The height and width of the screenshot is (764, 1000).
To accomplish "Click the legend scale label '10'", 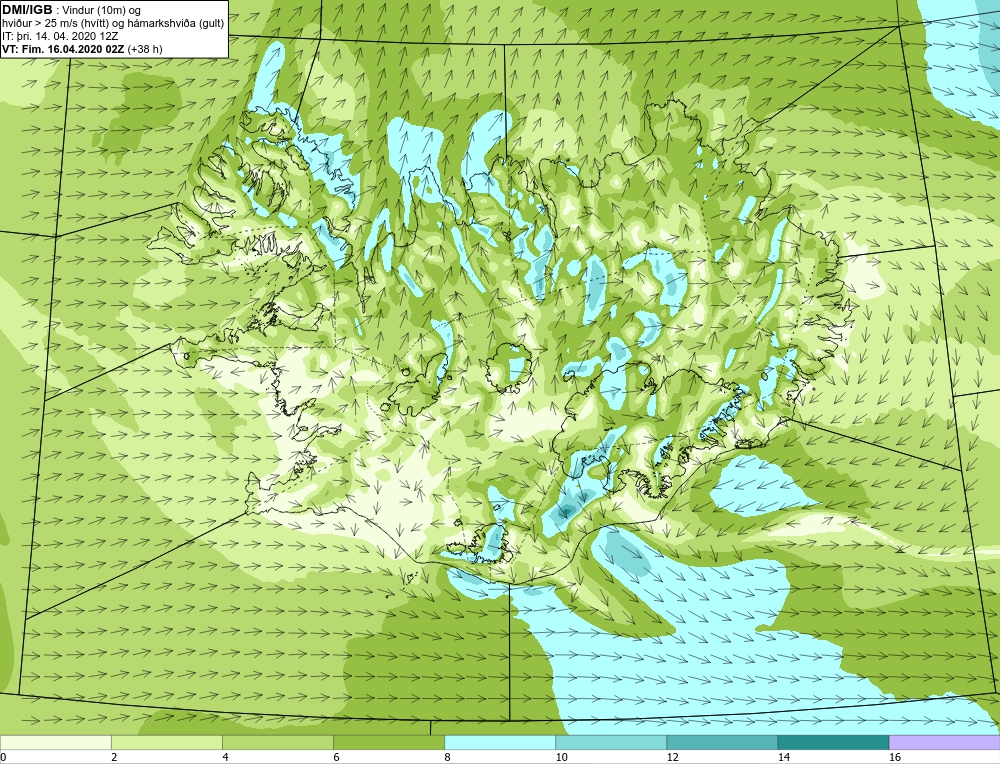I will [561, 757].
